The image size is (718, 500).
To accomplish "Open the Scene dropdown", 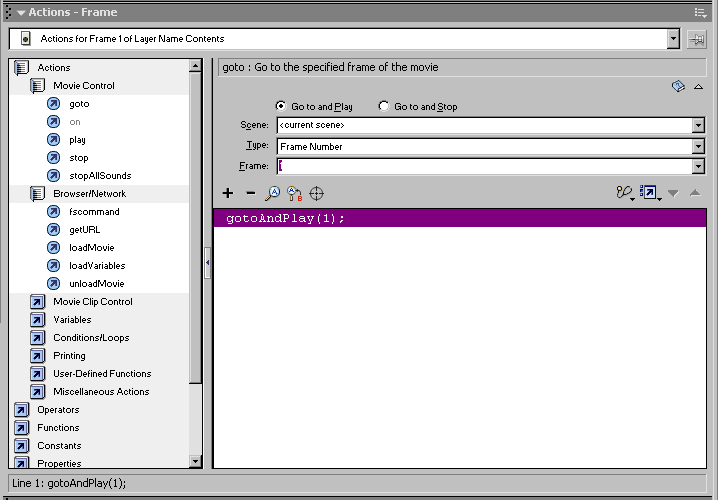I will pos(698,125).
